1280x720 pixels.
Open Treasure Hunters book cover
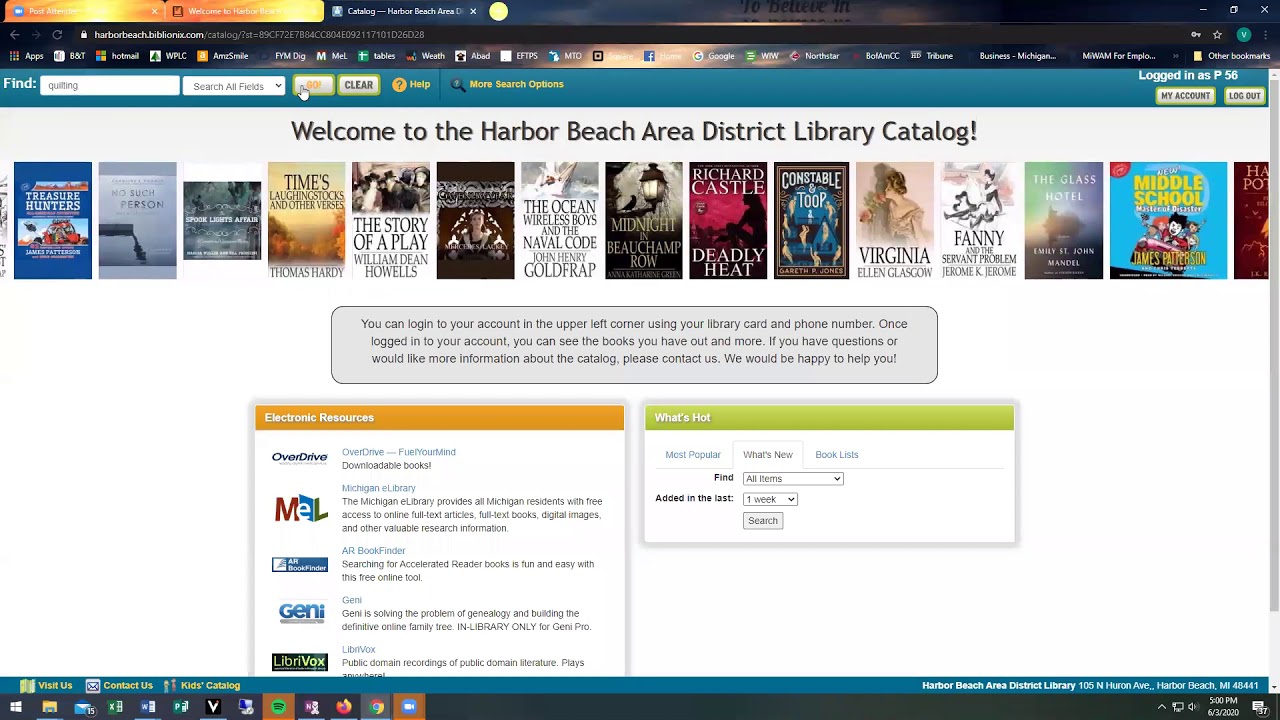(53, 220)
